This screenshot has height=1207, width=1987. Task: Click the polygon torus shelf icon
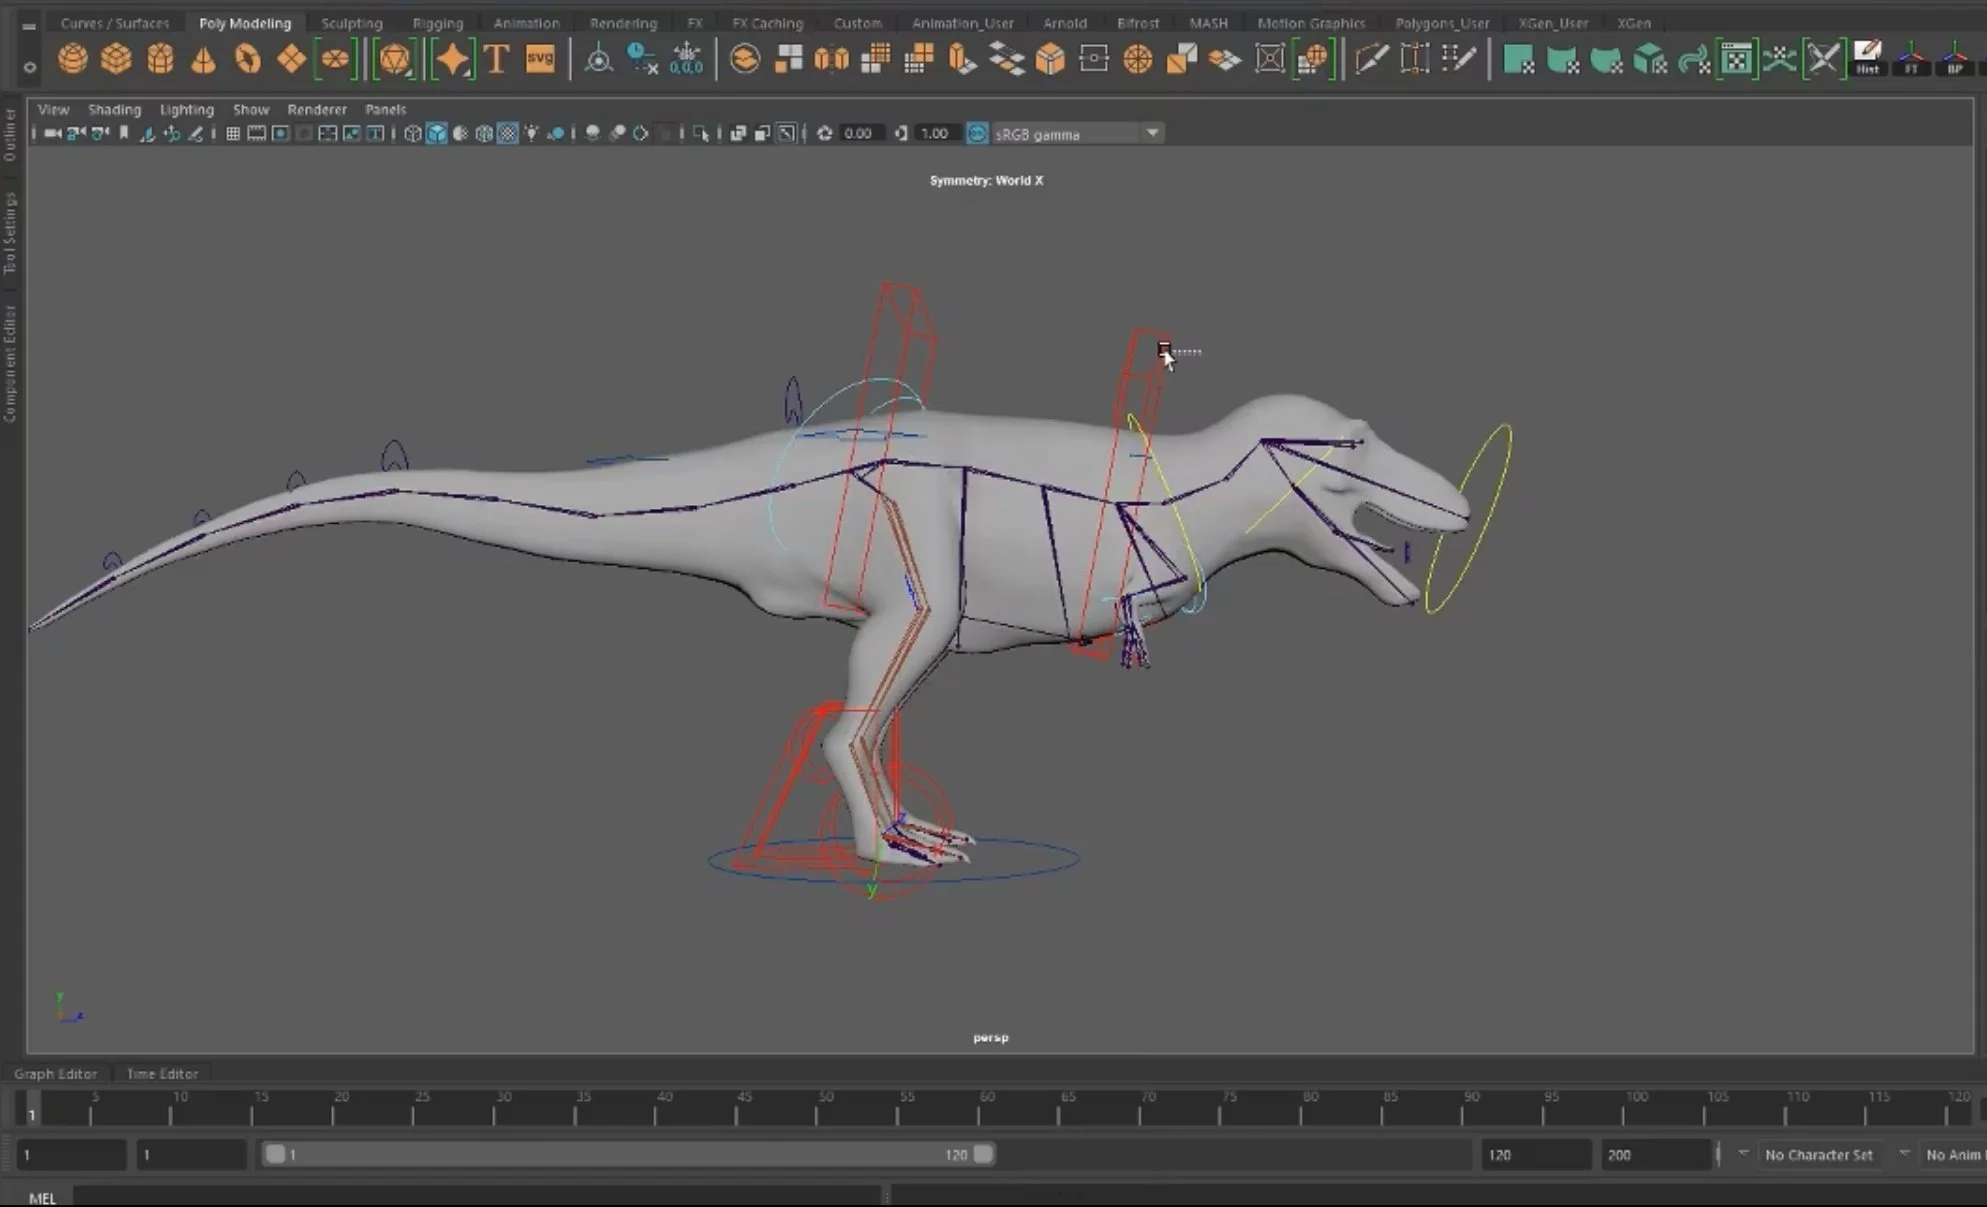247,59
